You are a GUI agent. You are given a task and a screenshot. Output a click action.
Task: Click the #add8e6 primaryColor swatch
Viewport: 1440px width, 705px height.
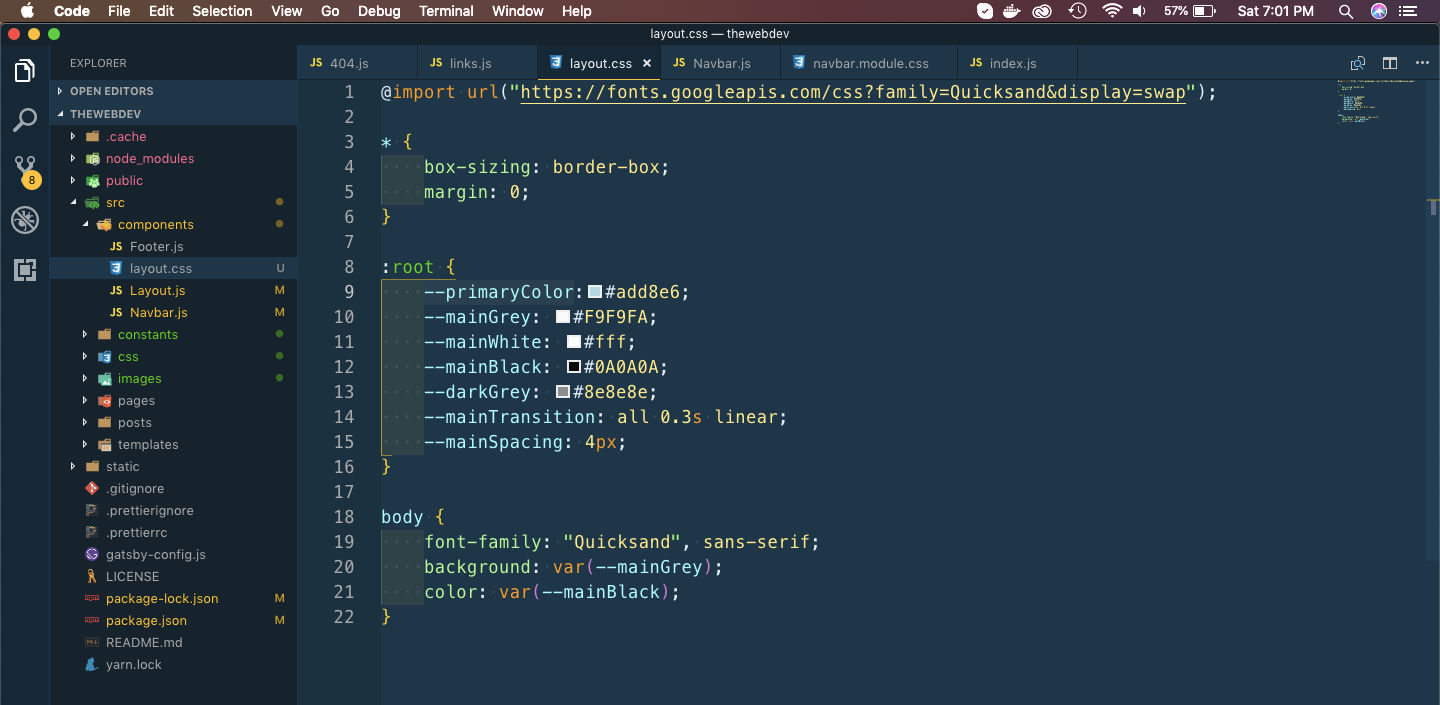tap(595, 292)
